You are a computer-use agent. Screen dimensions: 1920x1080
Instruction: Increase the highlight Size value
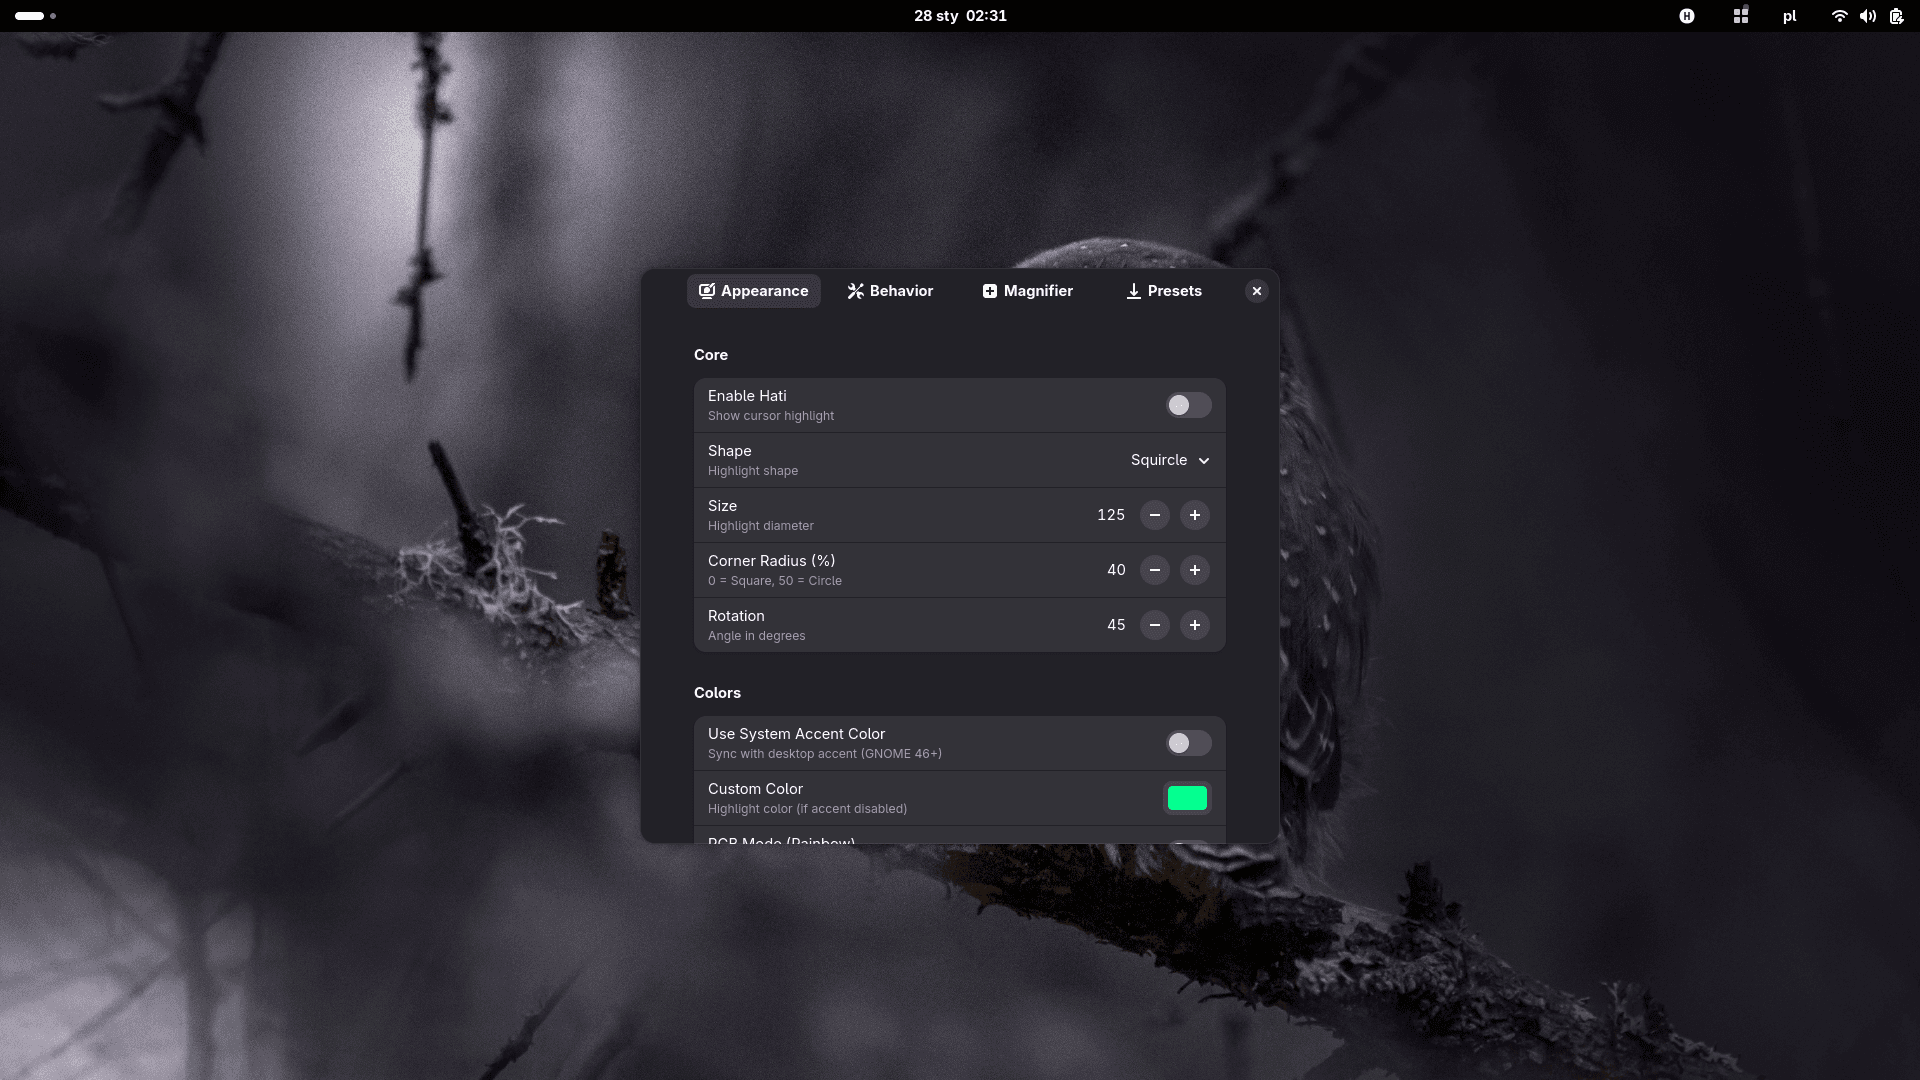pos(1195,515)
